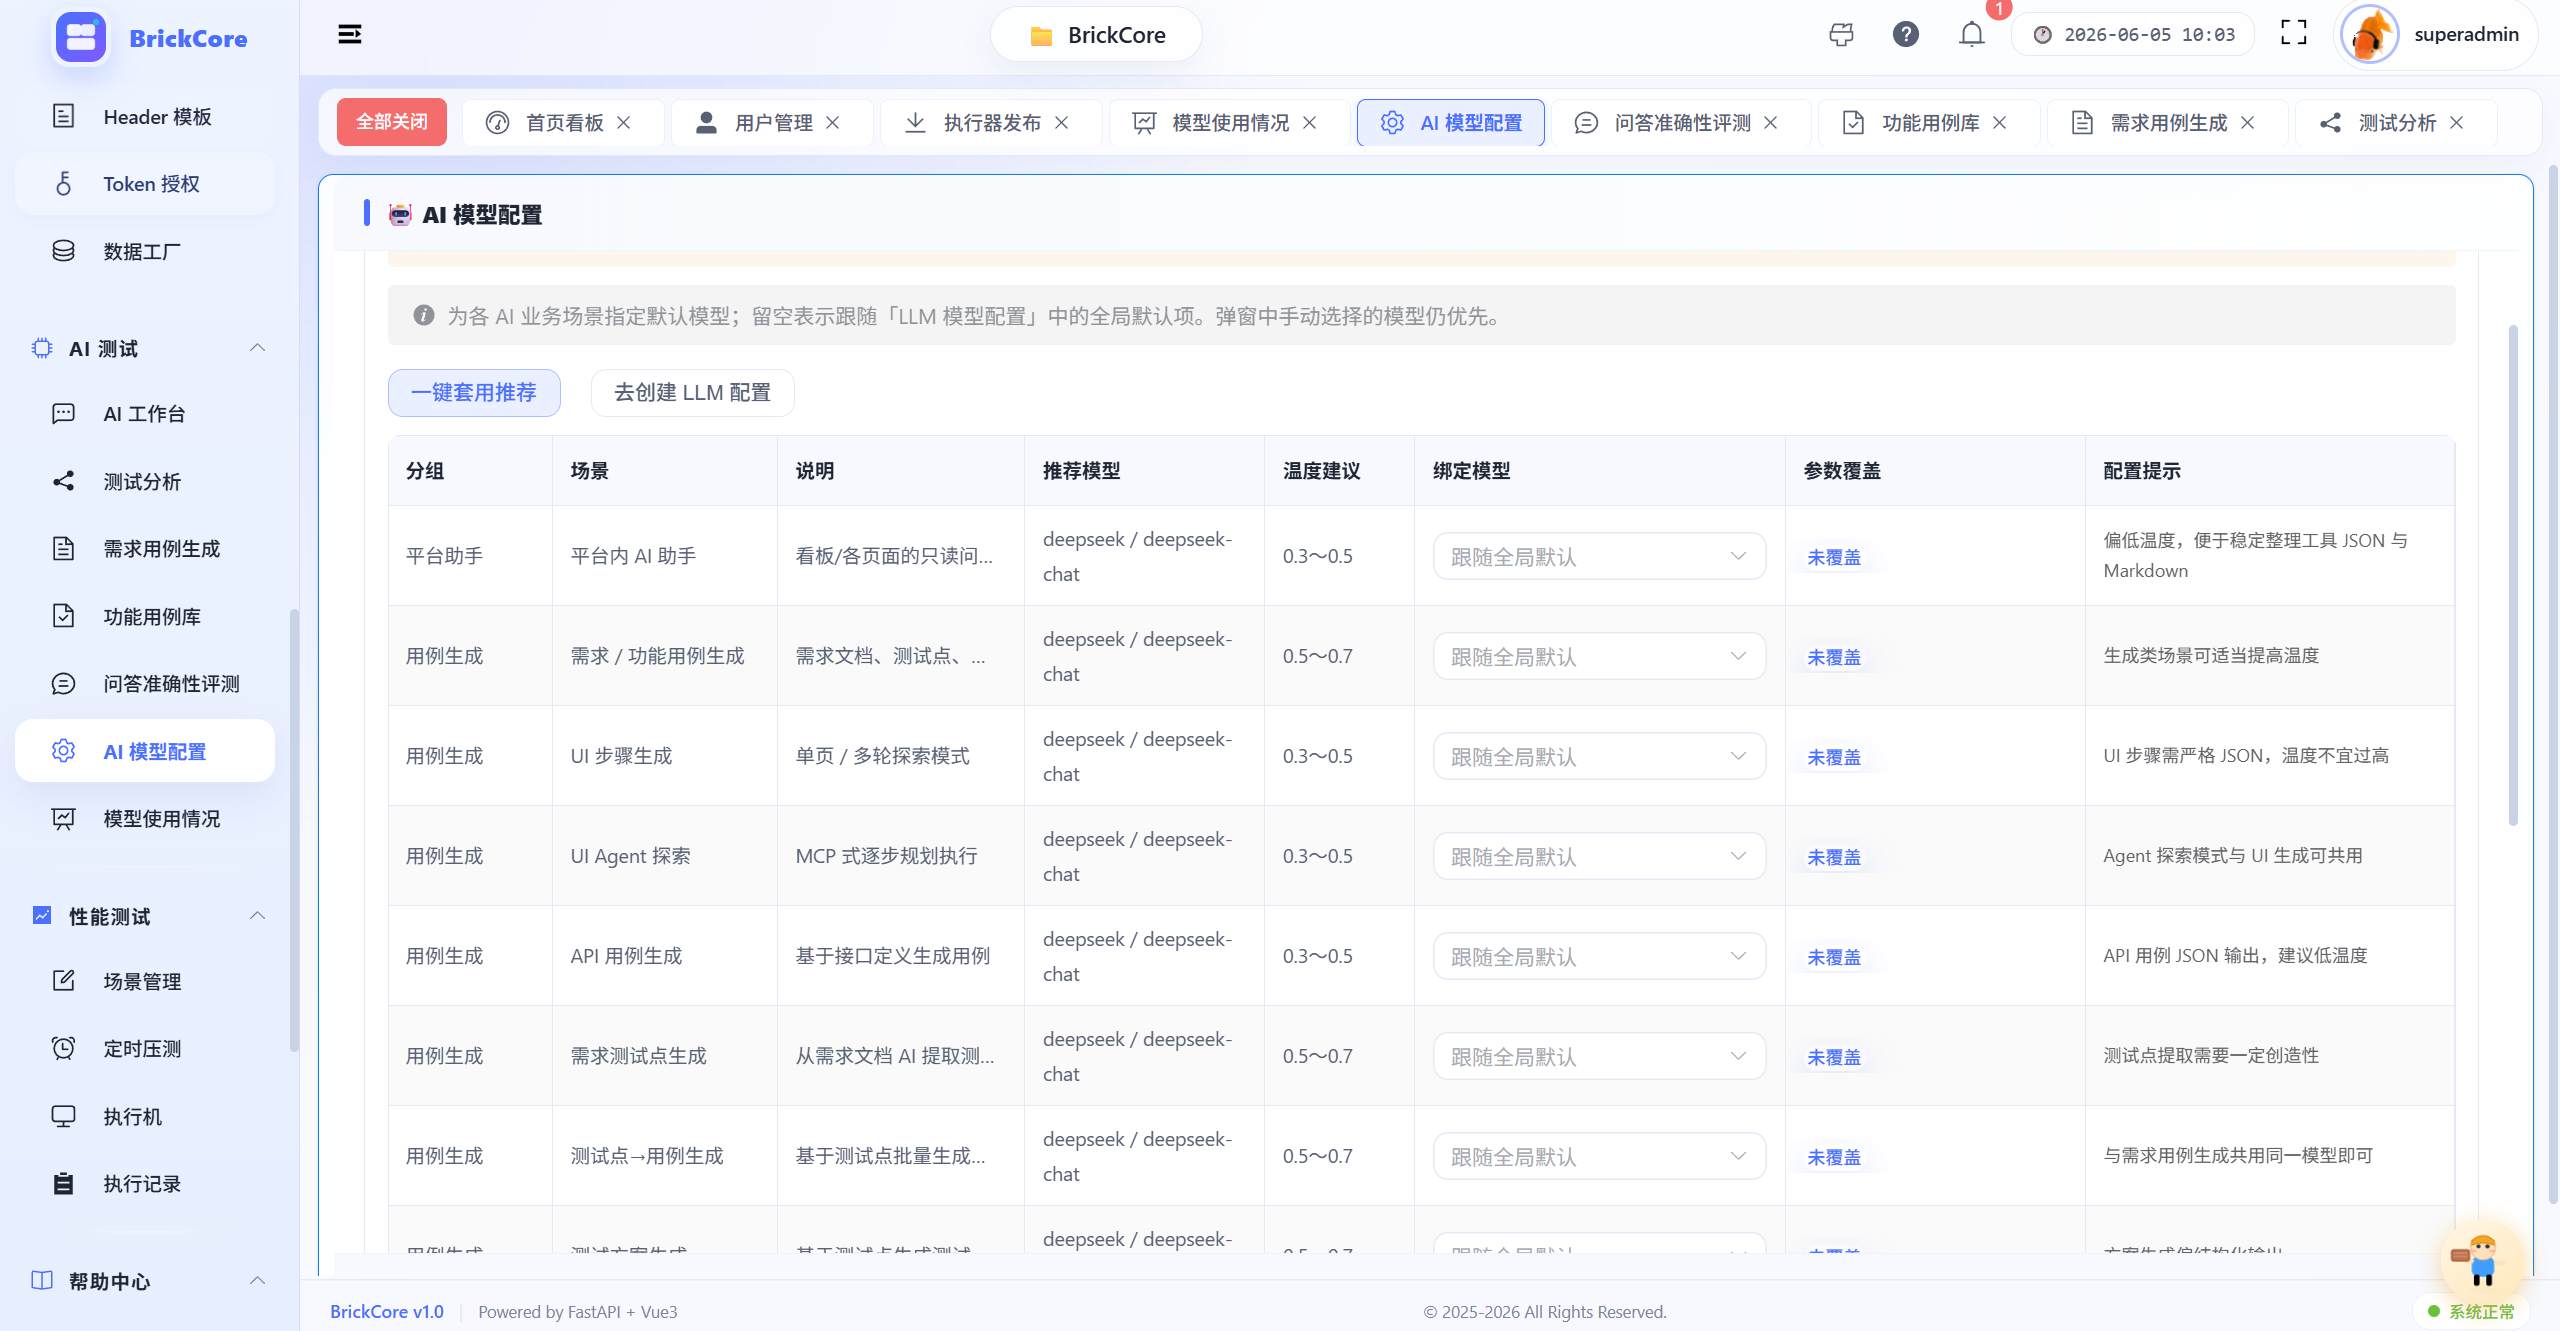The width and height of the screenshot is (2560, 1331).
Task: Open the notifications bell
Action: pyautogui.click(x=1971, y=35)
